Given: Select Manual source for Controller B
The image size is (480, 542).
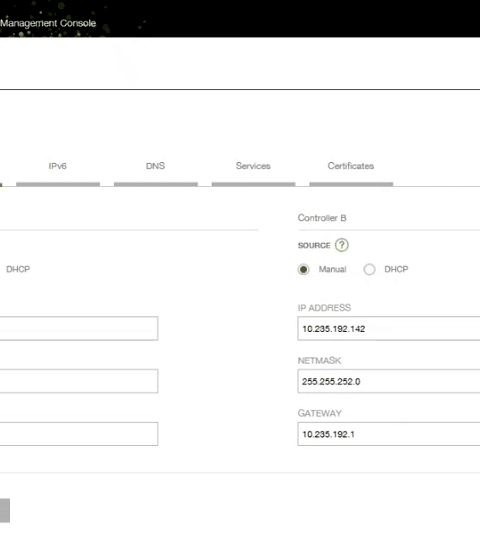Looking at the screenshot, I should [x=303, y=269].
